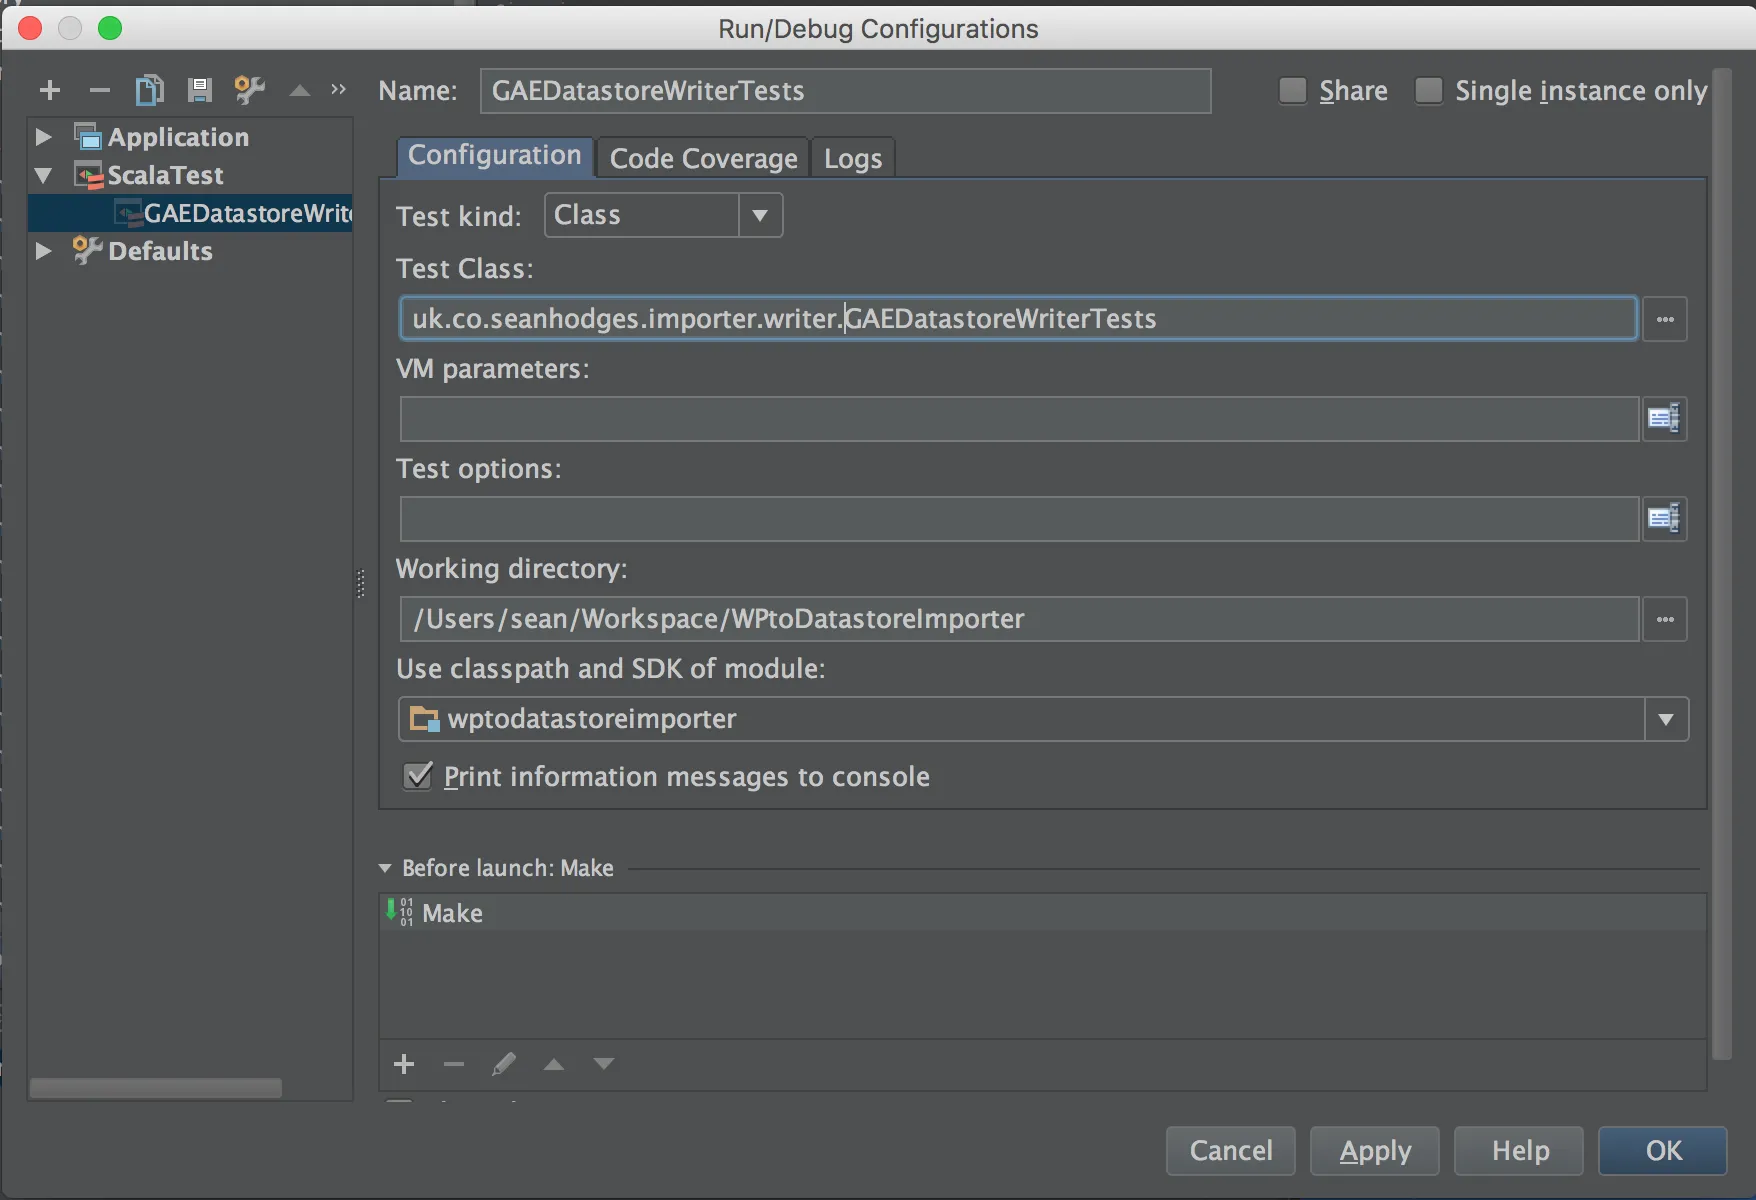Open the classpath module dropdown
The height and width of the screenshot is (1200, 1756).
coord(1666,719)
